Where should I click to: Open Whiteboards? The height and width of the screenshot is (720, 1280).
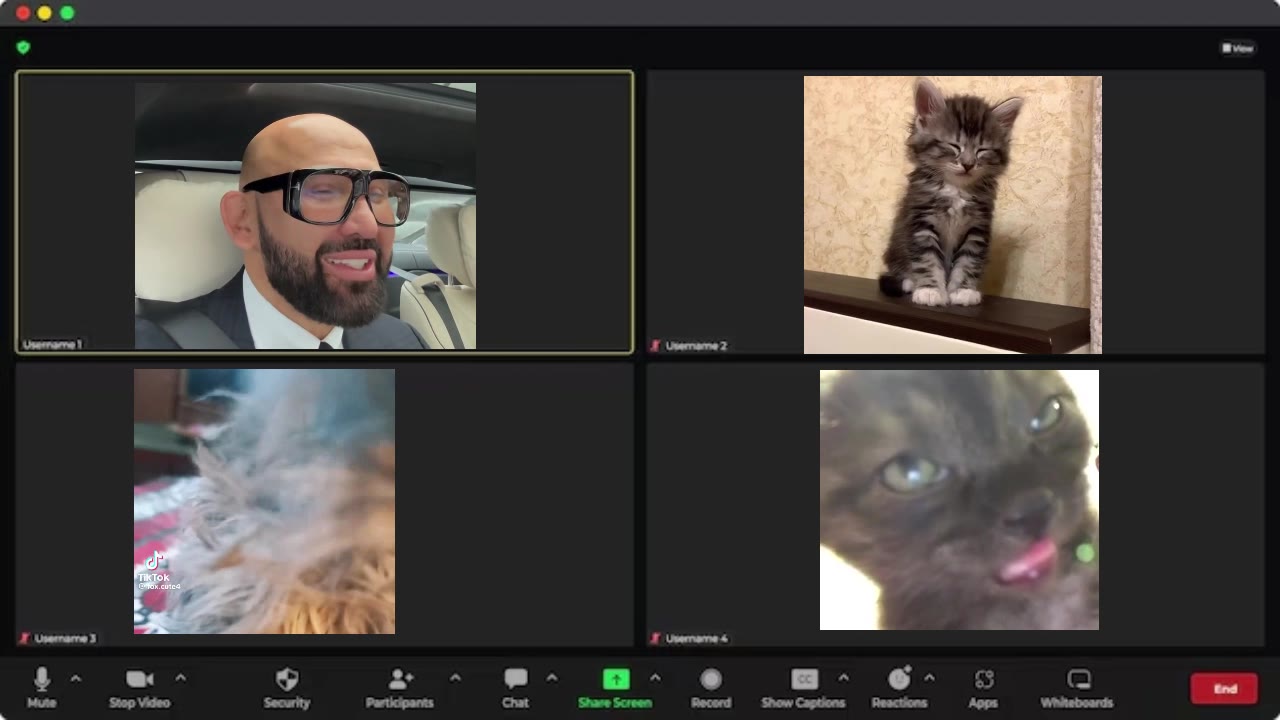(1077, 688)
